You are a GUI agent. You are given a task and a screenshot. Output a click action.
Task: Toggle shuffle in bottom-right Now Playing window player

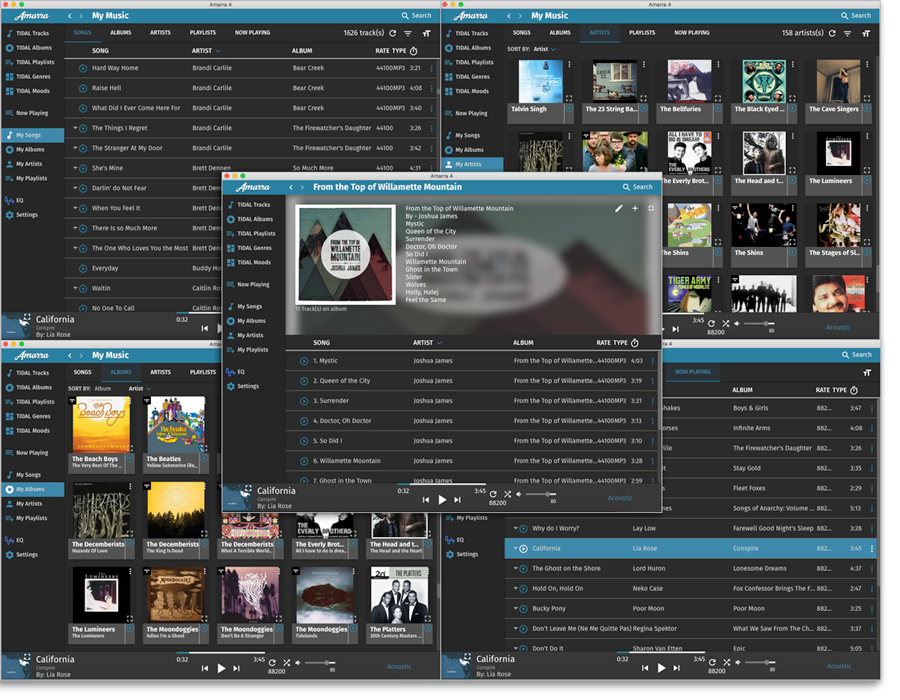[727, 662]
